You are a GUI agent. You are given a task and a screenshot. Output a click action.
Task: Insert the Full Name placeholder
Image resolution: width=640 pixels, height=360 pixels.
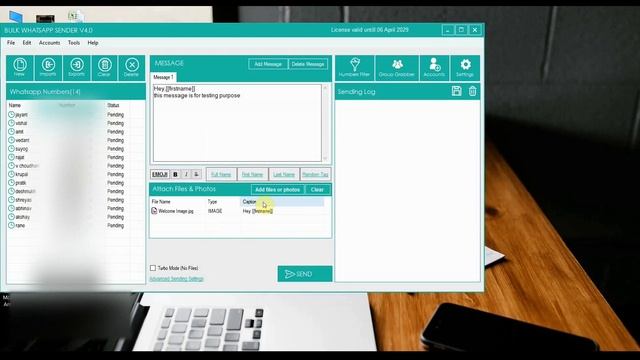pyautogui.click(x=221, y=174)
